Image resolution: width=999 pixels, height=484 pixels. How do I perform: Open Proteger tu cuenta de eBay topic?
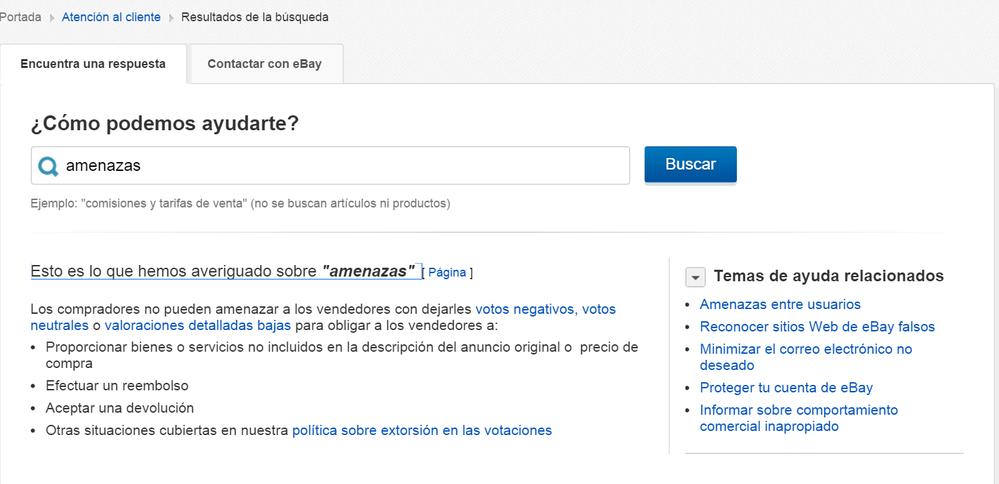(786, 387)
